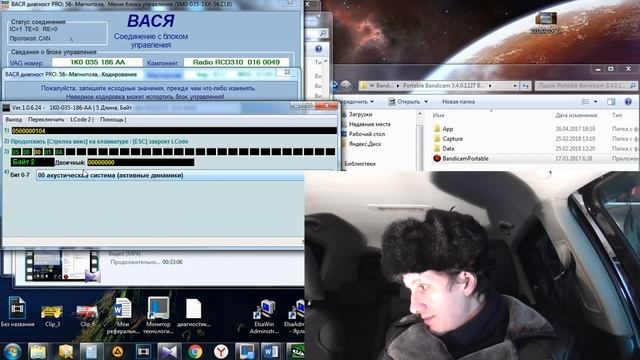Open the Переключить menu
The height and width of the screenshot is (360, 640).
46,120
